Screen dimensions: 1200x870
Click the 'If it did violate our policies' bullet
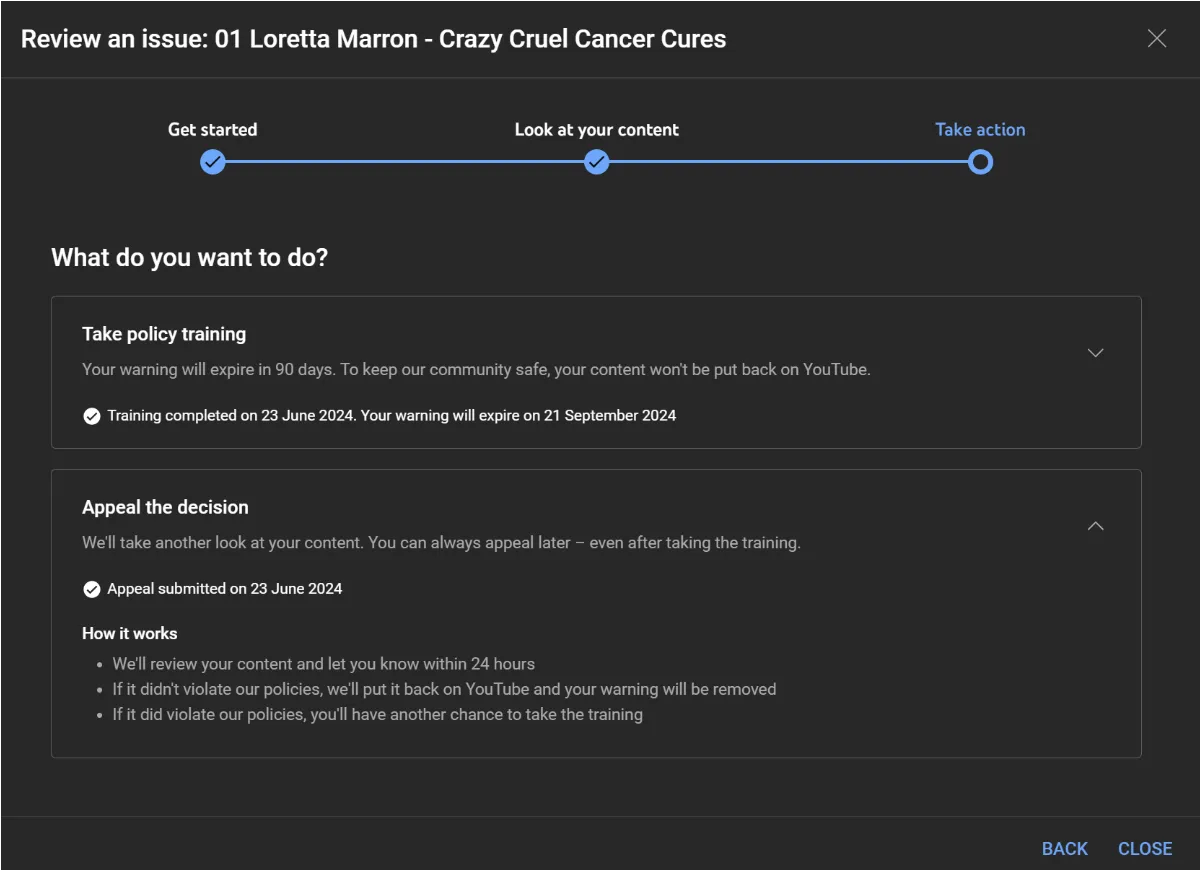(378, 715)
